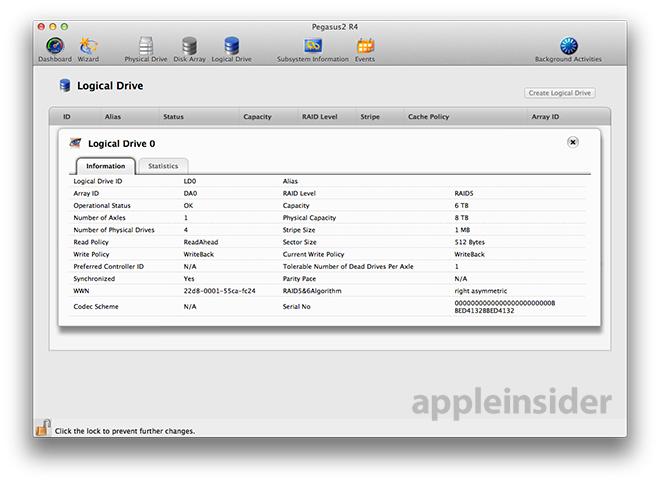Image resolution: width=660 pixels, height=483 pixels.
Task: Click the 6 TB capacity value
Action: point(461,205)
